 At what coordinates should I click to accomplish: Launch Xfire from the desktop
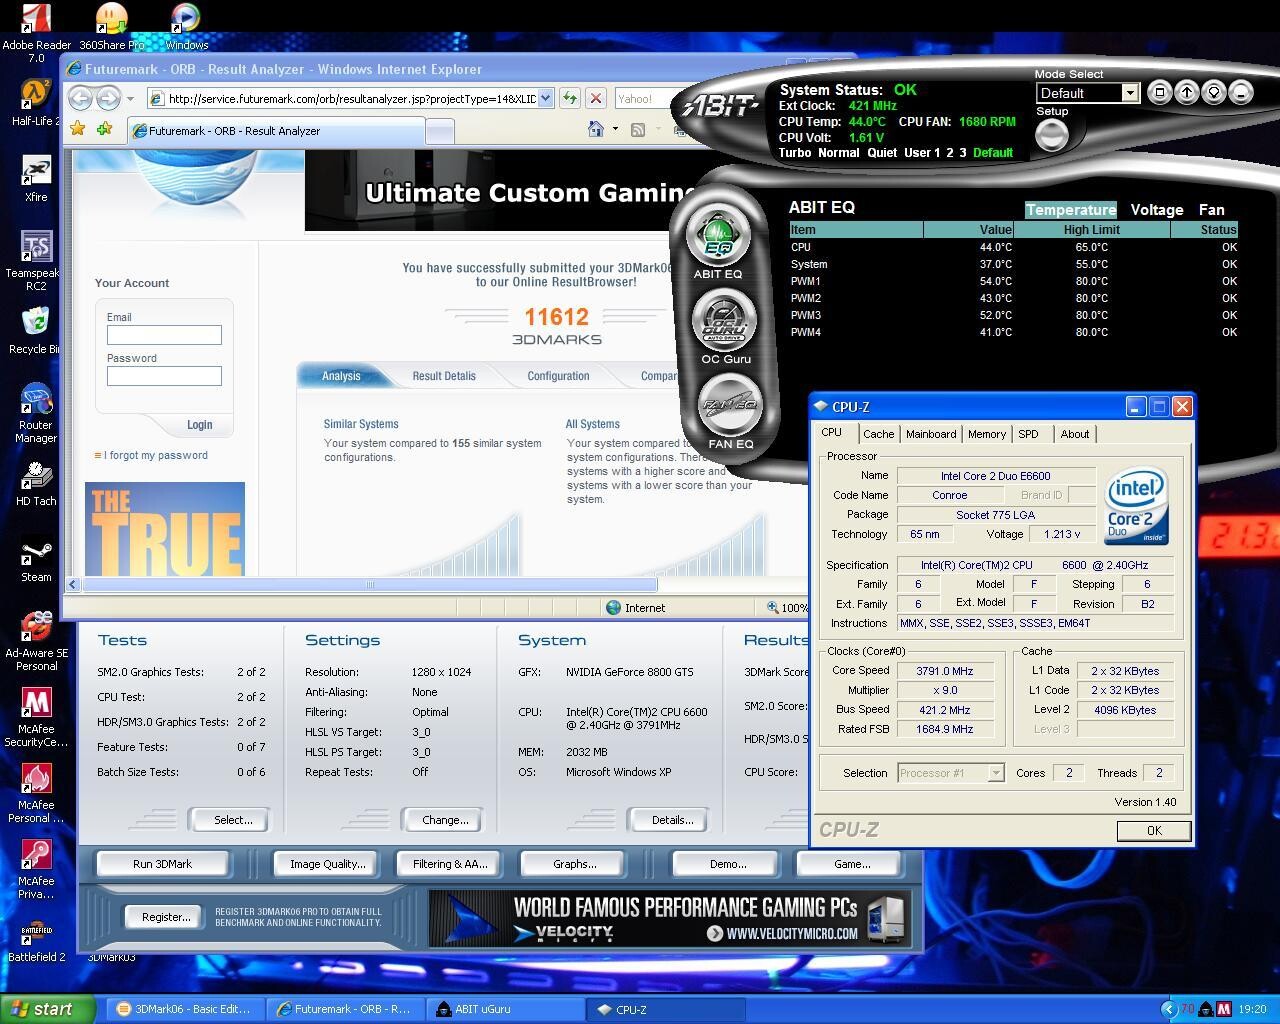tap(36, 172)
